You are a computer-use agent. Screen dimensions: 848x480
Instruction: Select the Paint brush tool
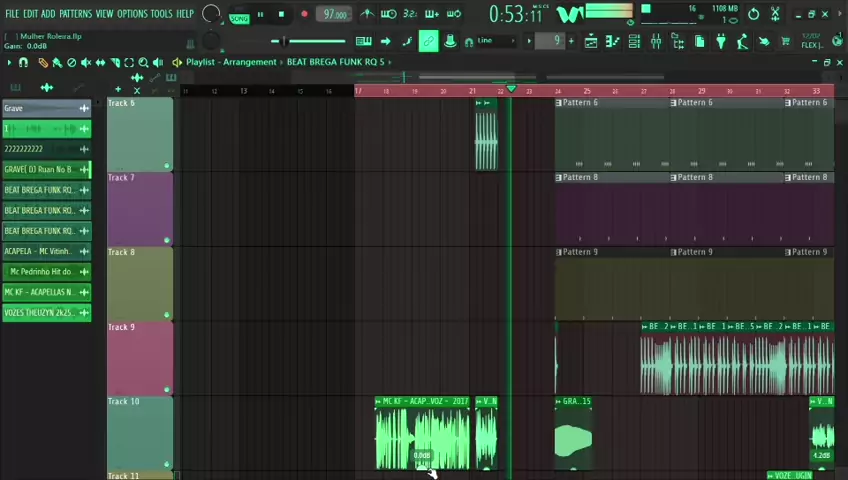point(57,63)
